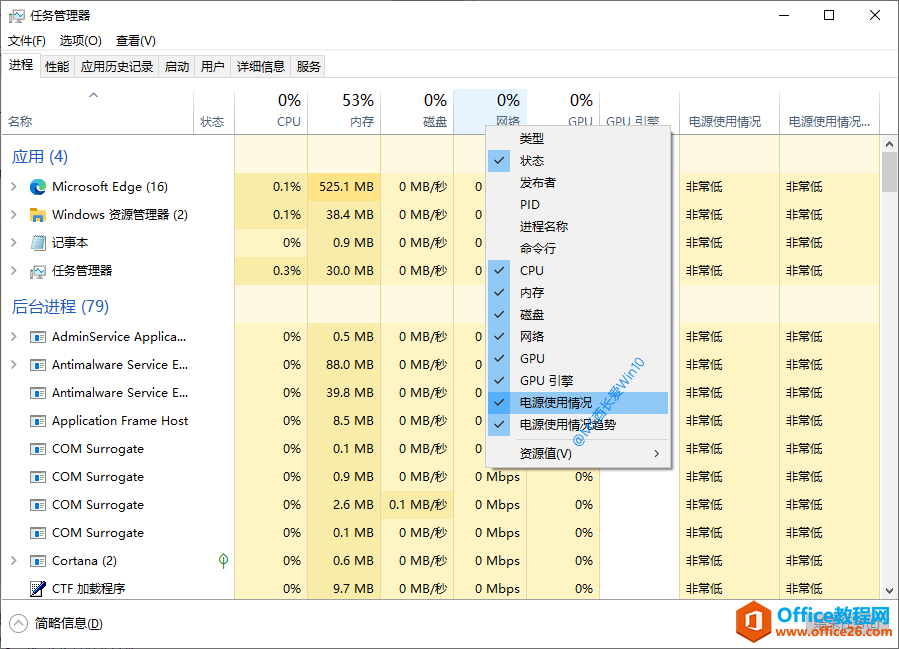The width and height of the screenshot is (899, 649).
Task: Expand the Microsoft Edge process group
Action: (x=13, y=187)
